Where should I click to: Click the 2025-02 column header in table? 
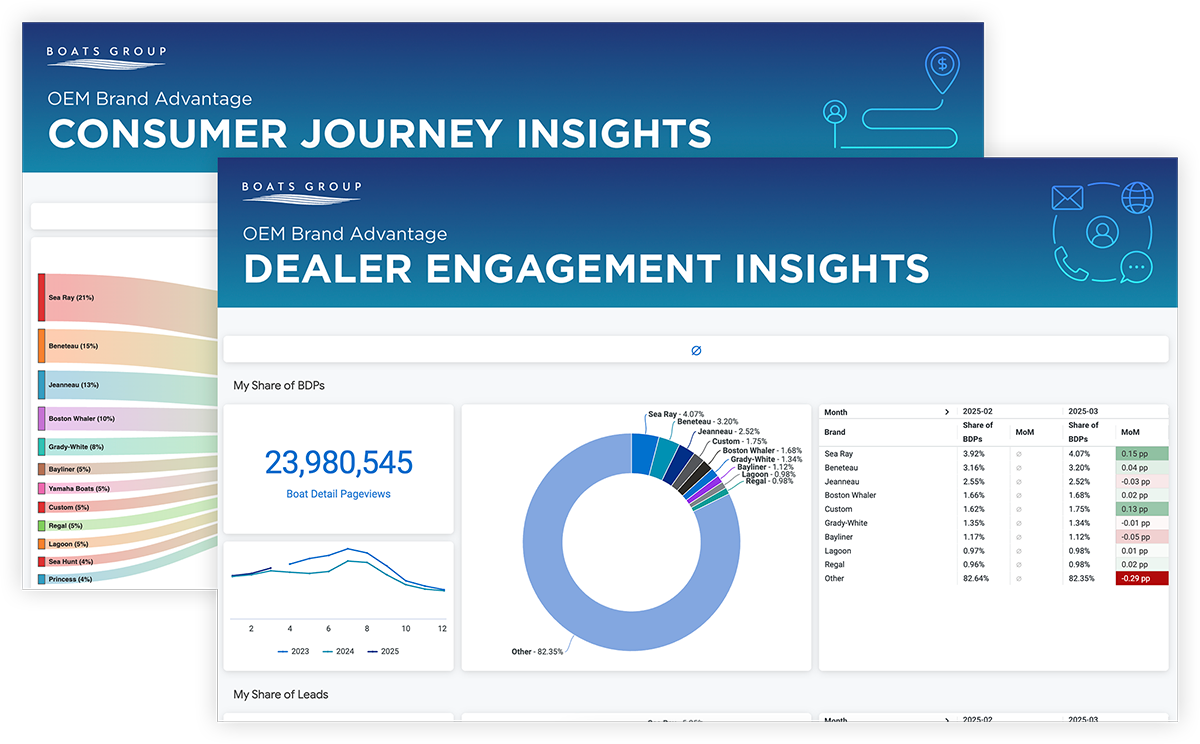pos(978,412)
